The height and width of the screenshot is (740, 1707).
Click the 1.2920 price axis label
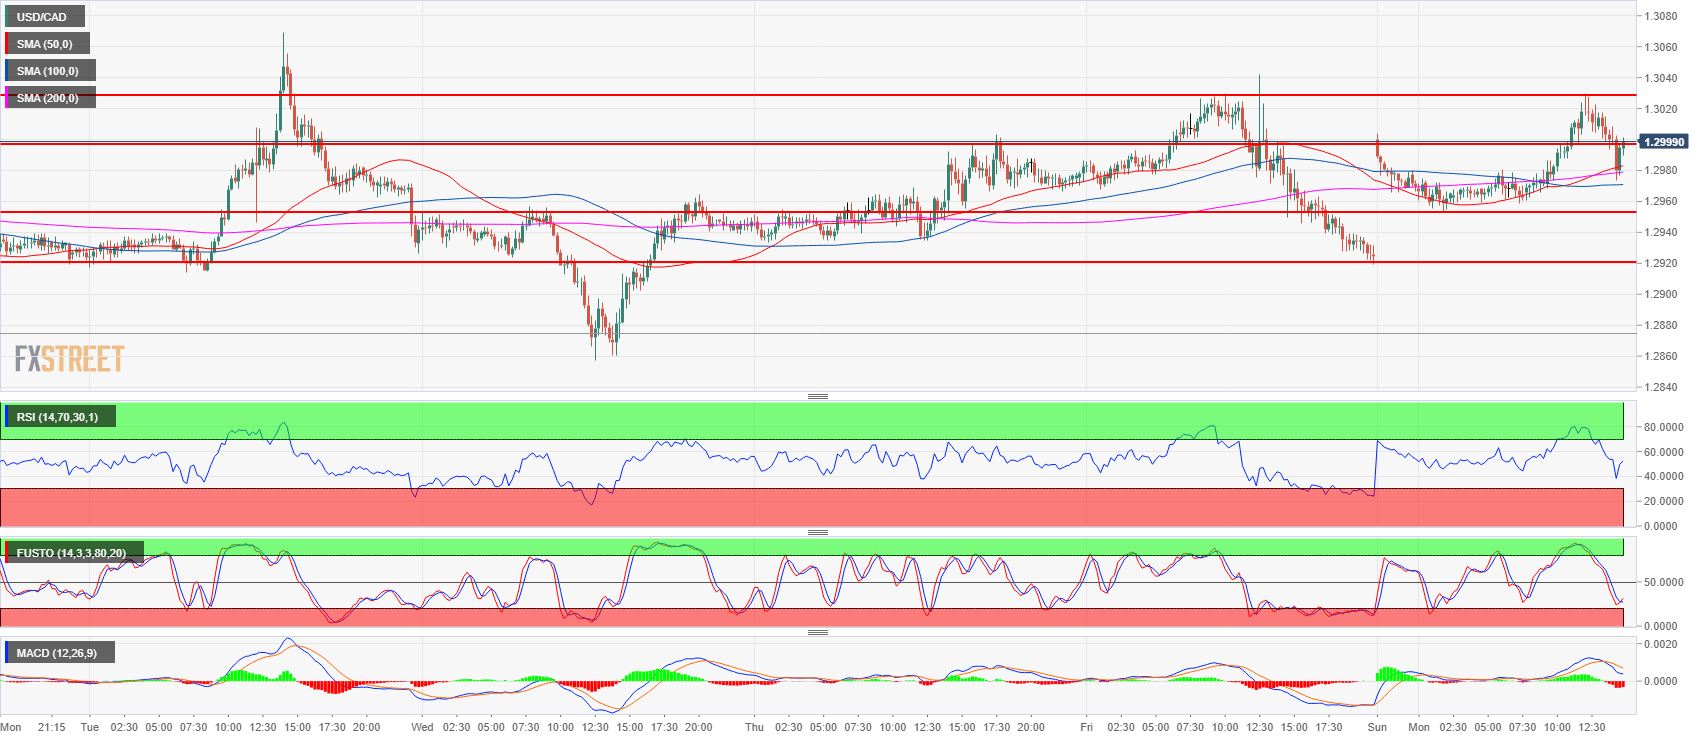(1661, 263)
